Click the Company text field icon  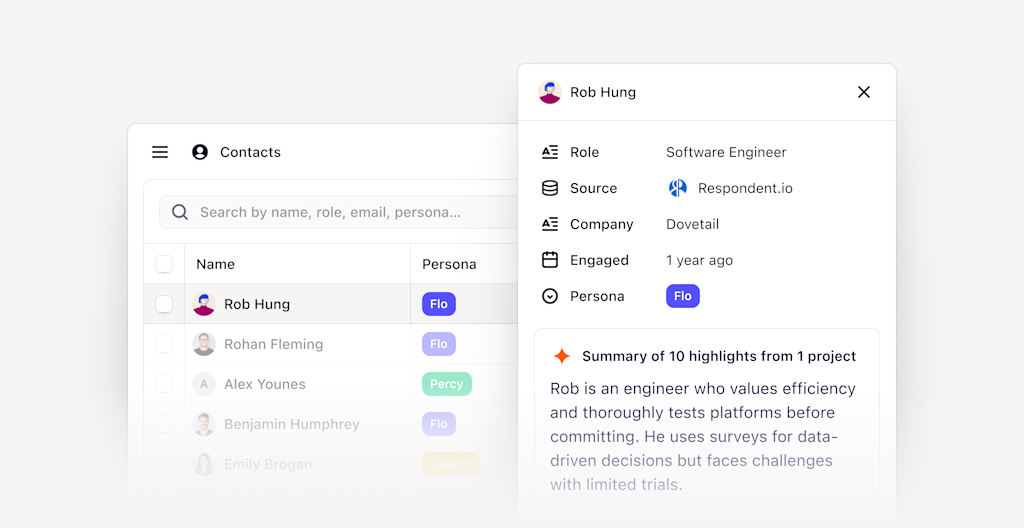(x=550, y=224)
